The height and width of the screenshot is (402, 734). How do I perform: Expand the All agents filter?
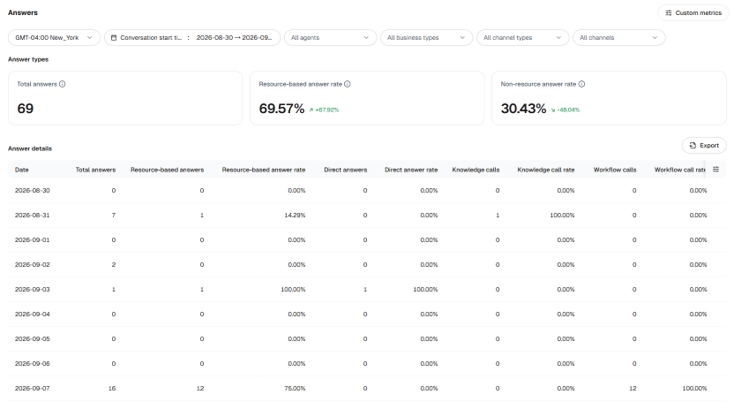click(x=330, y=37)
